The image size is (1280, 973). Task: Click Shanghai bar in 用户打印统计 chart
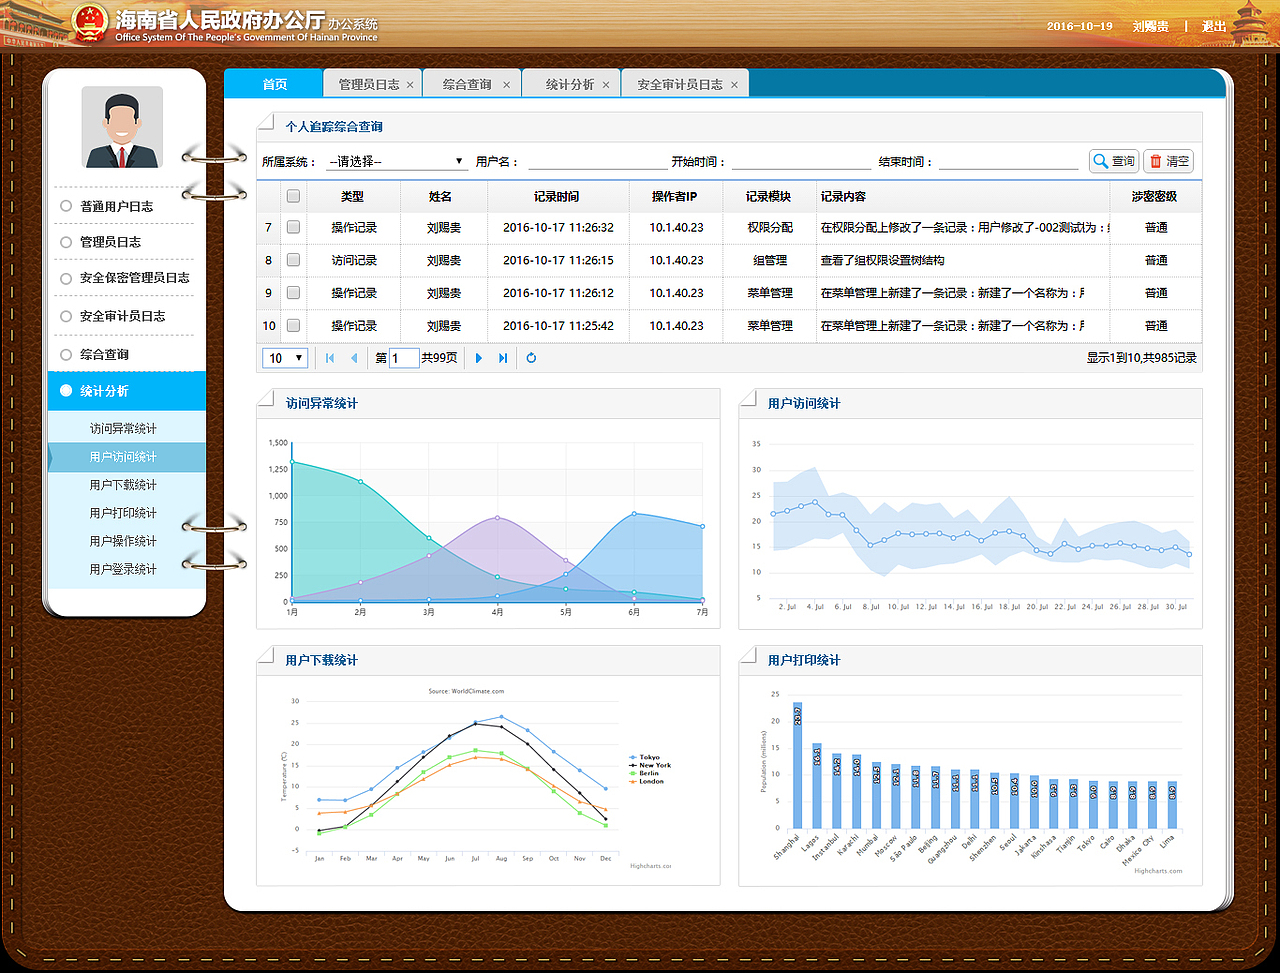click(x=798, y=765)
